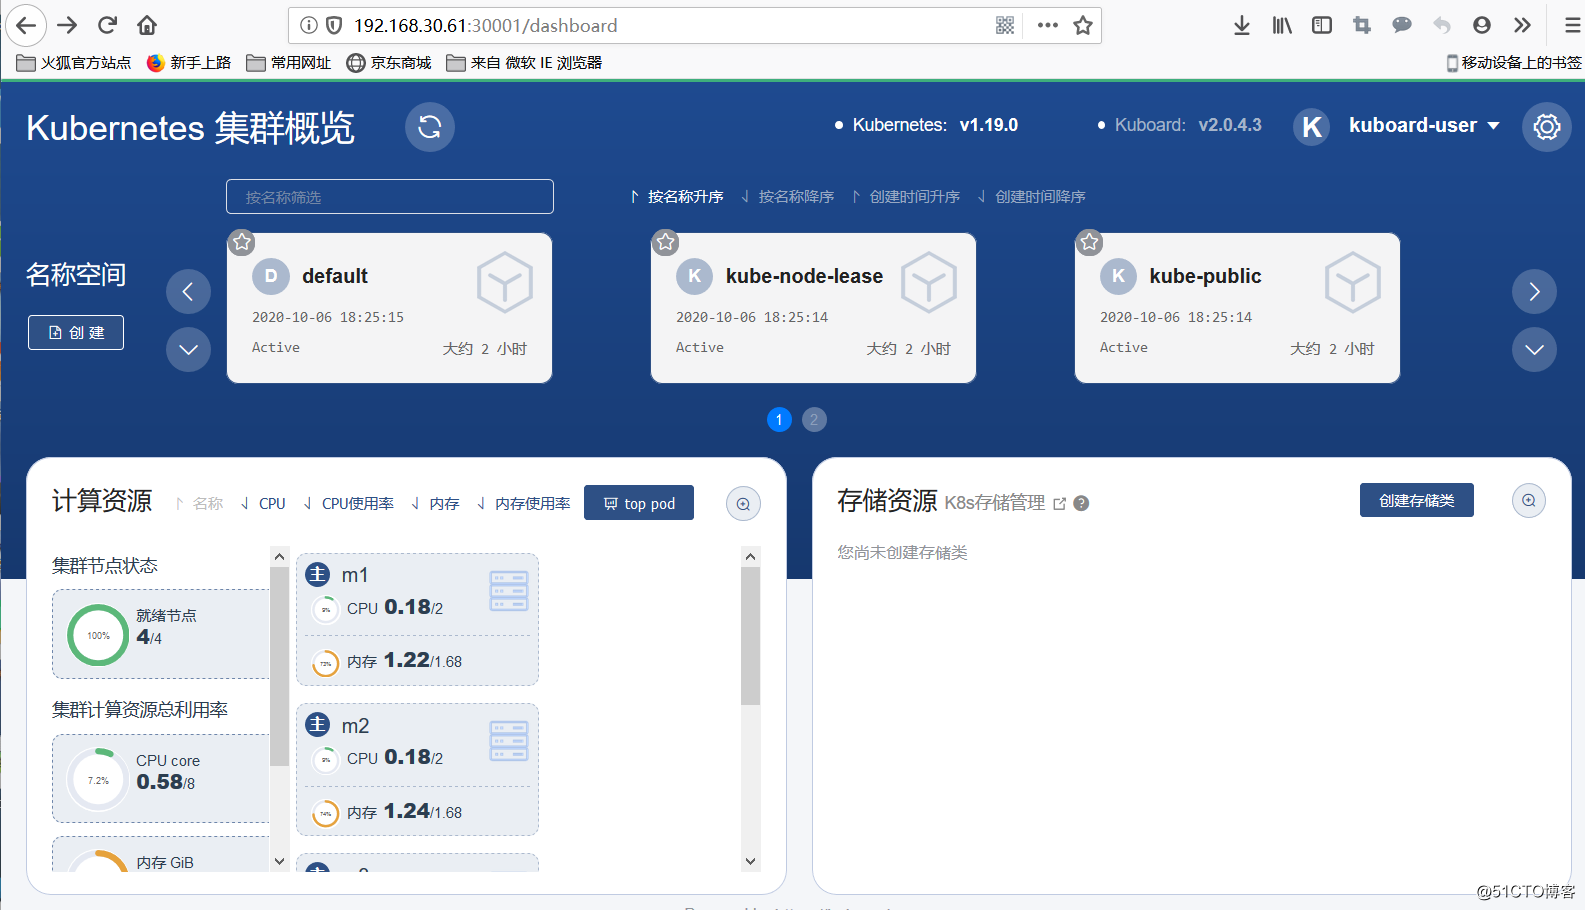The image size is (1585, 910).
Task: Open the 京东商城 bookmark
Action: 389,63
